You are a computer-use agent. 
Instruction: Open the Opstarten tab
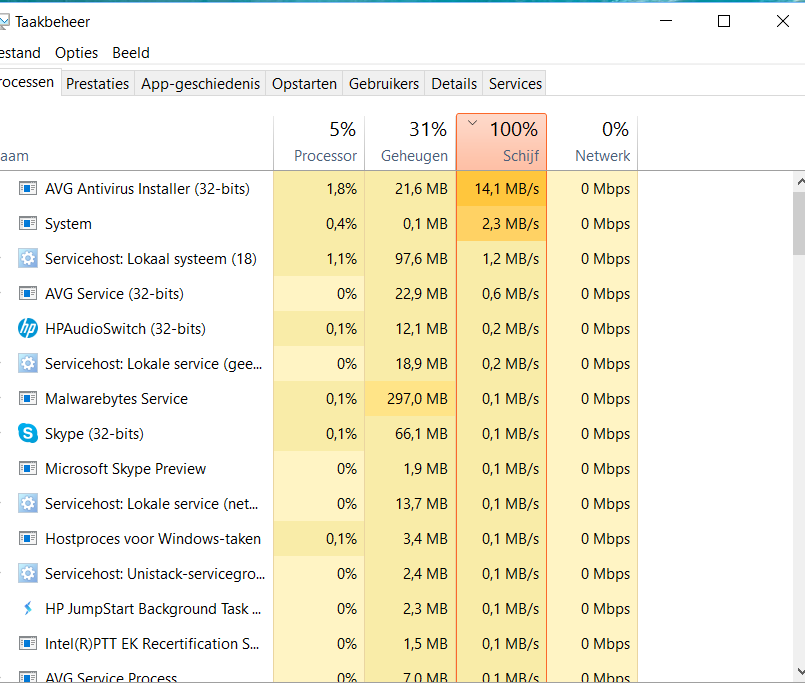click(x=304, y=84)
